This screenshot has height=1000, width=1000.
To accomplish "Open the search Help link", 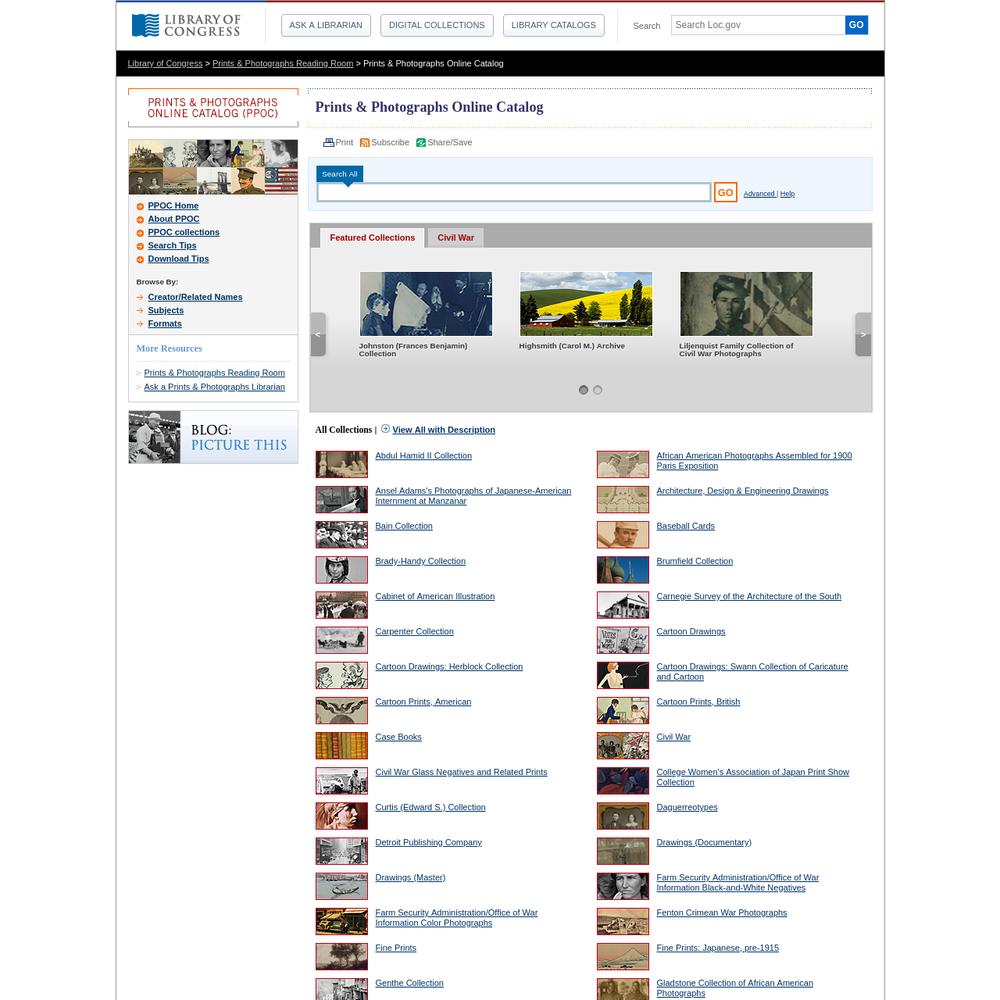I will pos(787,194).
